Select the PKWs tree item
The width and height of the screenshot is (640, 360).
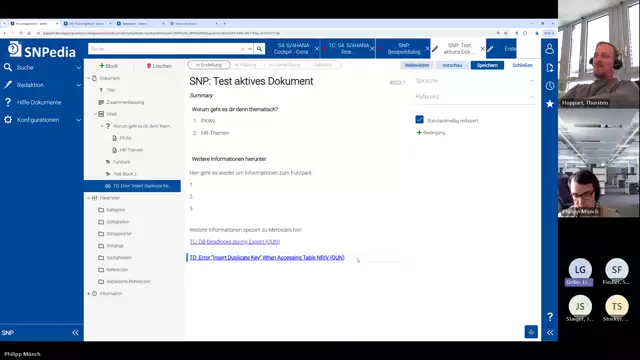pyautogui.click(x=125, y=138)
